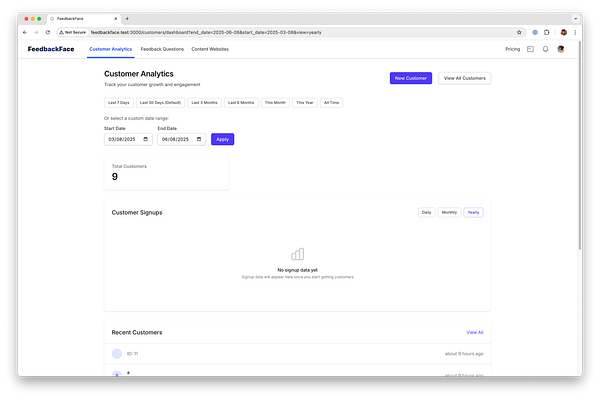Click View All in Recent Customers

(475, 332)
